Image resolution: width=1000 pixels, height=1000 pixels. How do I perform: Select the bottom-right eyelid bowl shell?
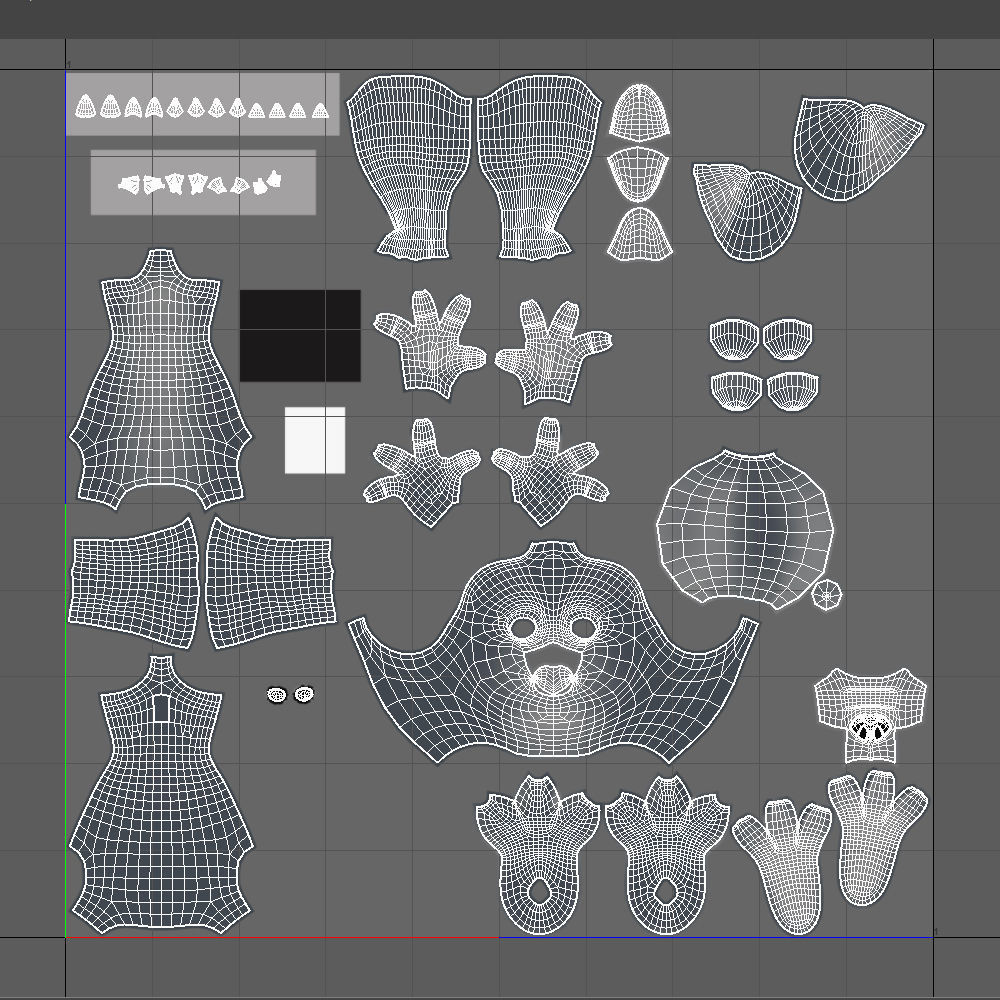tap(792, 390)
